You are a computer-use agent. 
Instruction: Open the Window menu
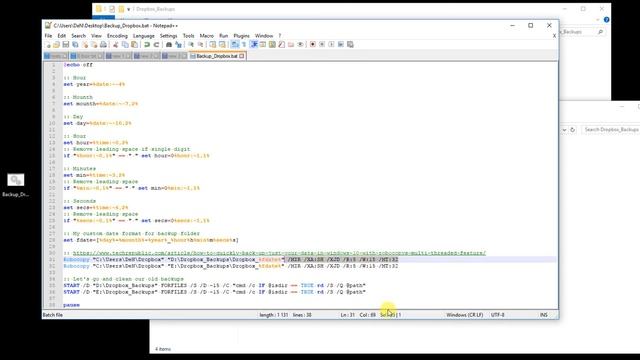pyautogui.click(x=264, y=36)
